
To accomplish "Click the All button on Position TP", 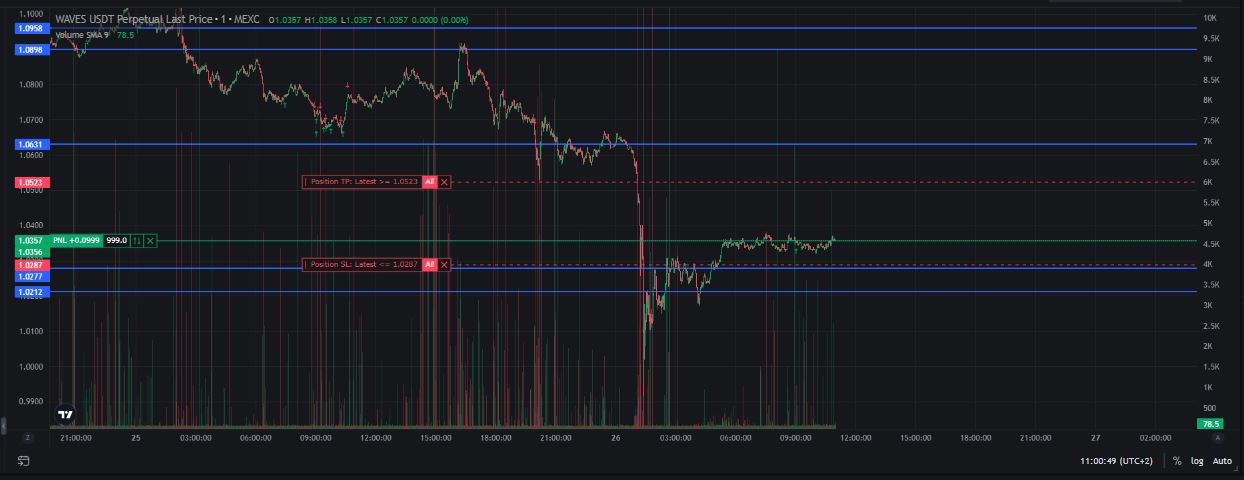I will [x=429, y=182].
